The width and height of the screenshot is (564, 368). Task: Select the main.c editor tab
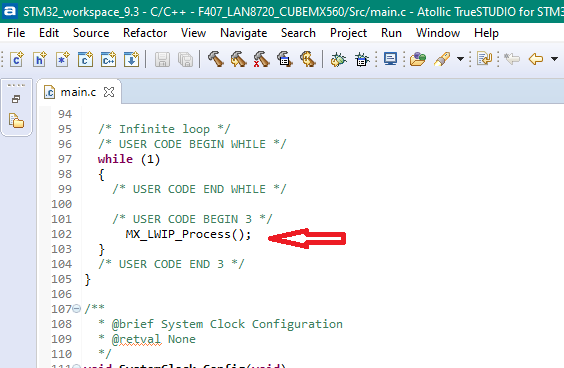click(78, 92)
